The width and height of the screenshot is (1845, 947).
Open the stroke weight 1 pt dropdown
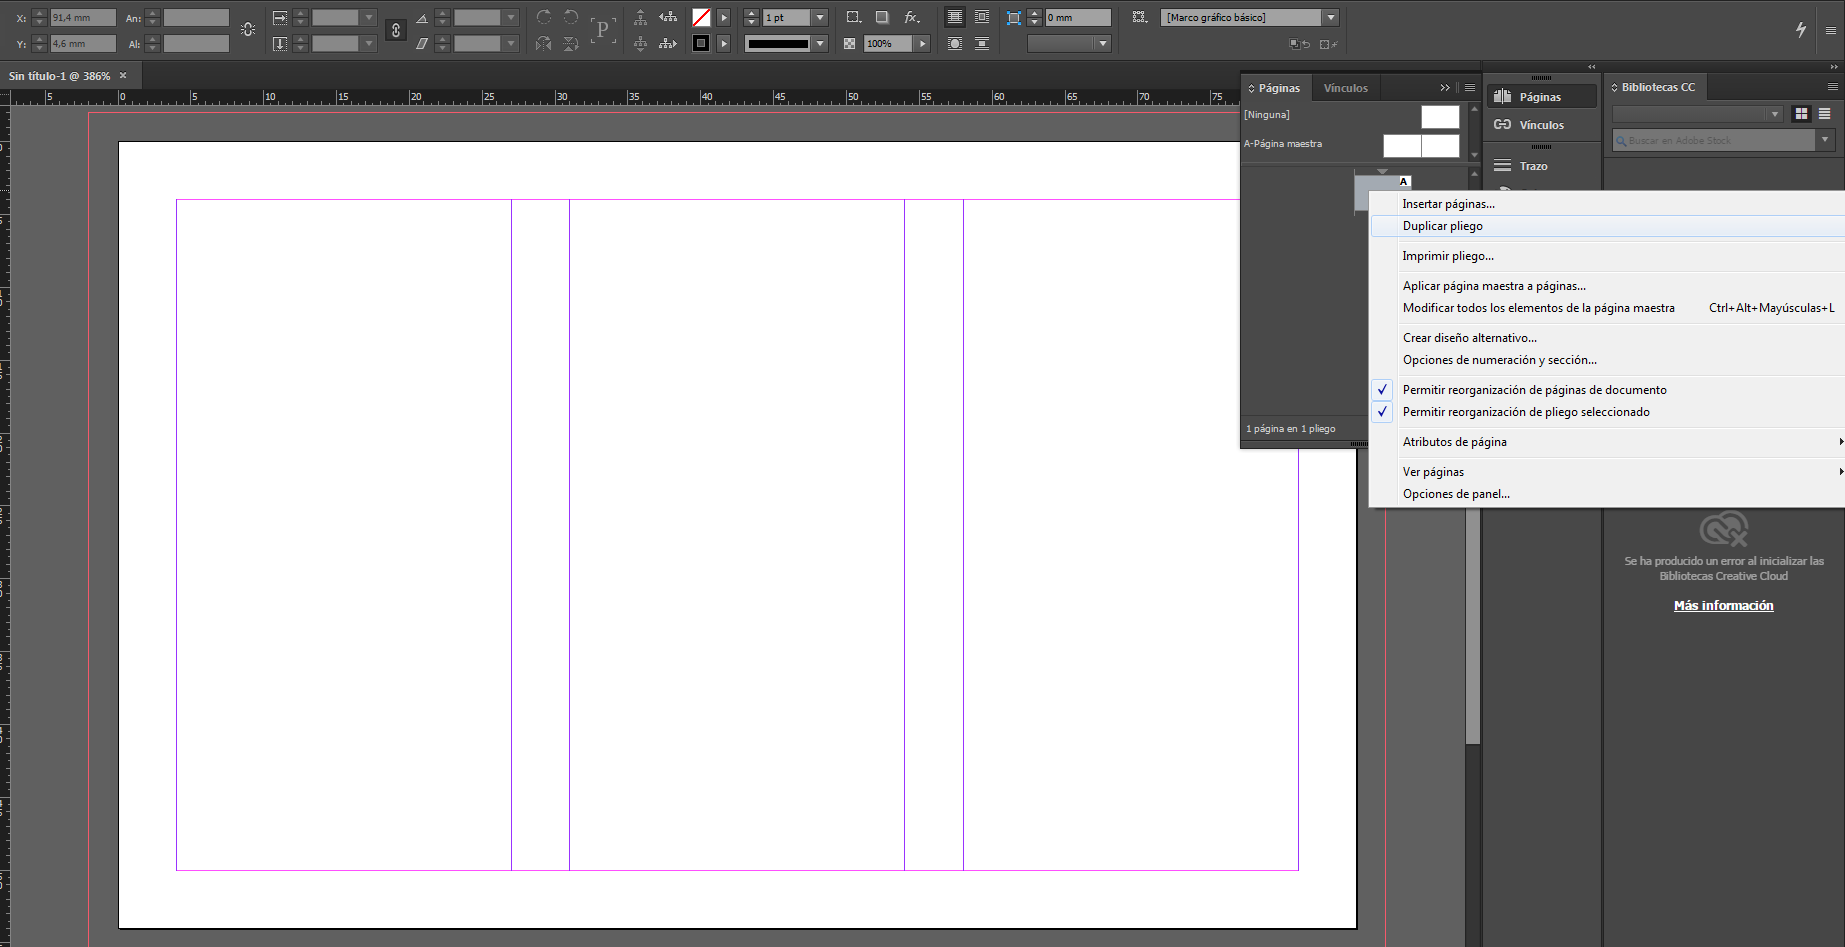(x=820, y=17)
